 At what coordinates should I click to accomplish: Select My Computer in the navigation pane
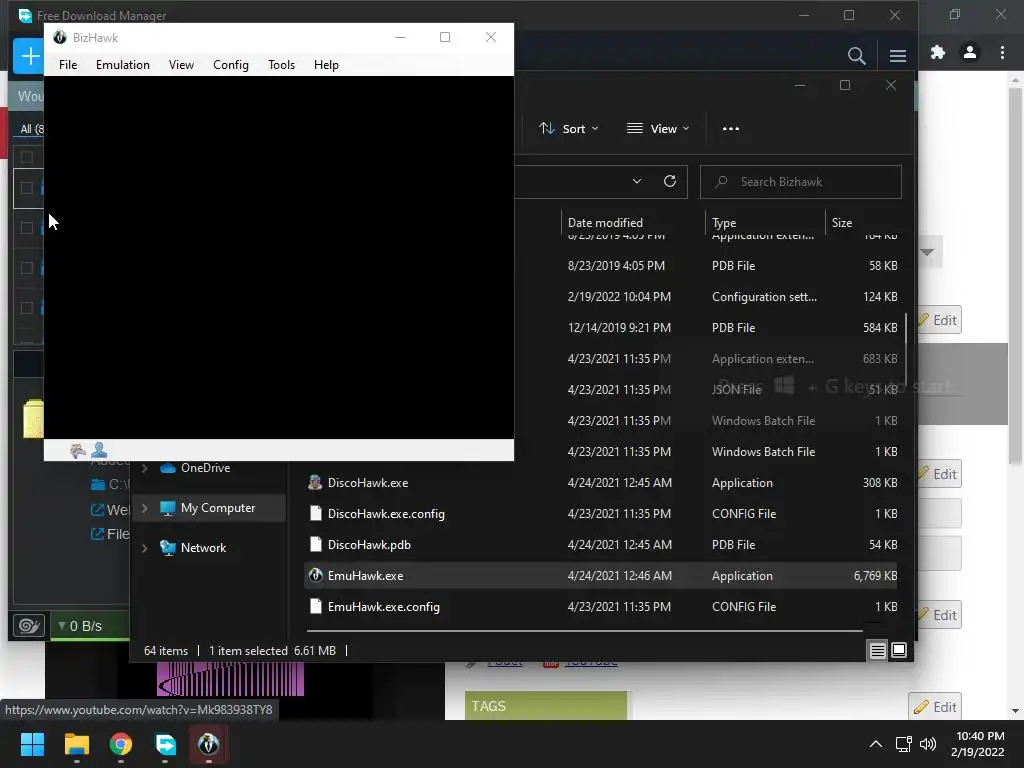click(x=218, y=507)
